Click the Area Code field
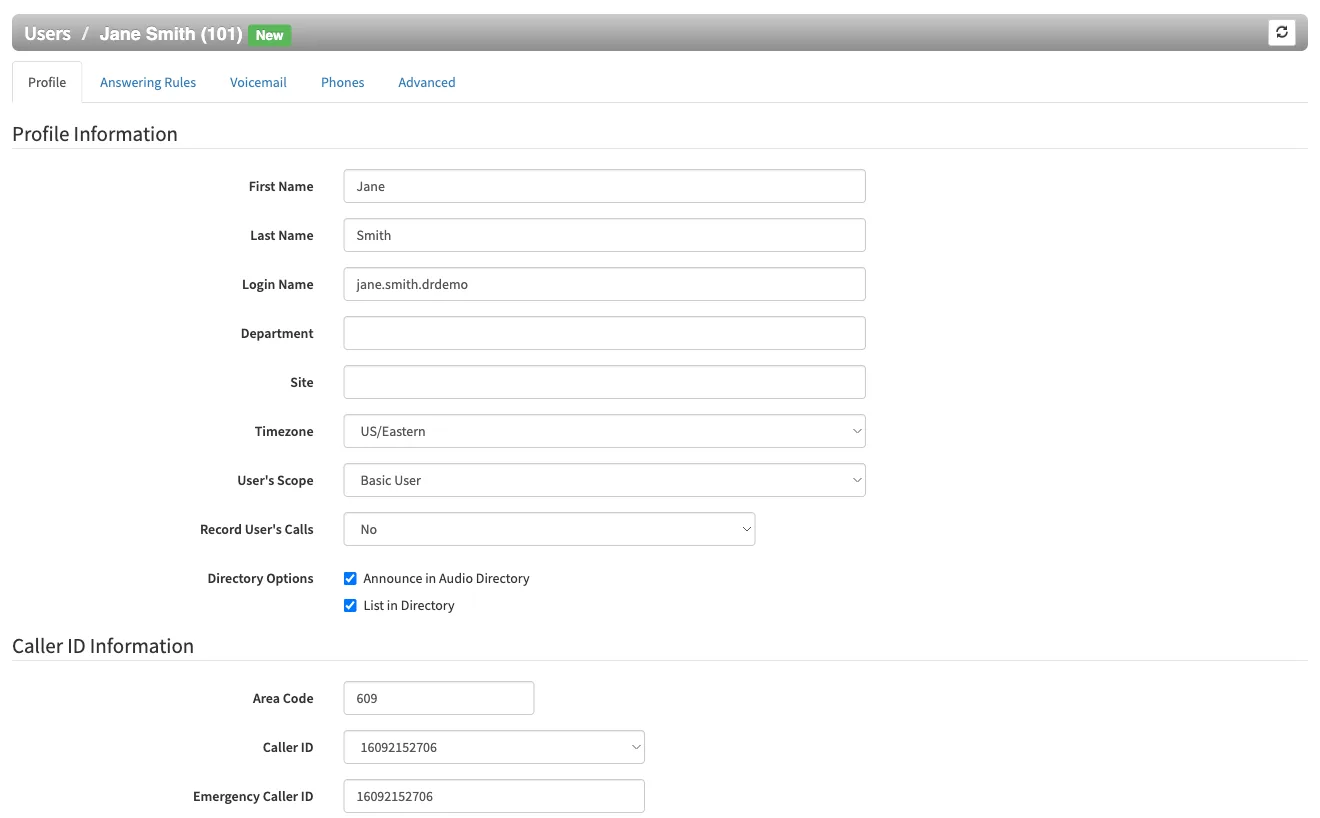Viewport: 1320px width, 818px height. click(x=438, y=698)
